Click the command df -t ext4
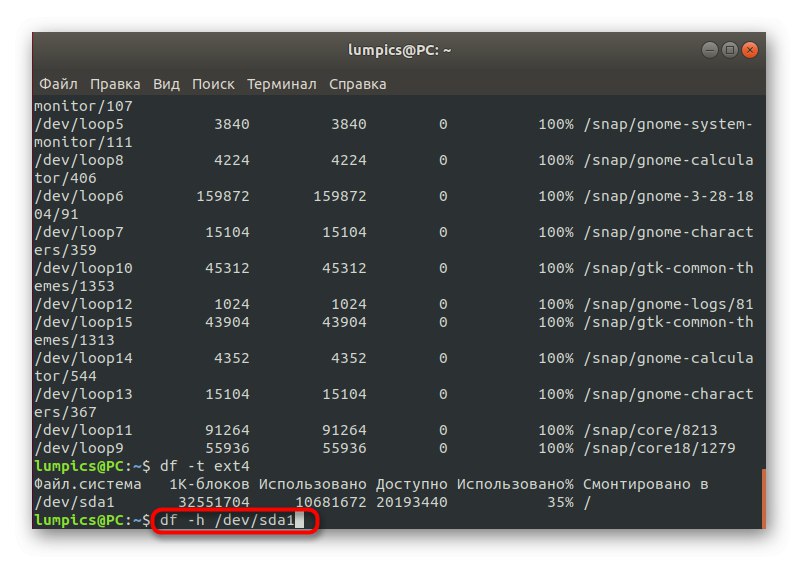This screenshot has height=561, width=798. [205, 466]
